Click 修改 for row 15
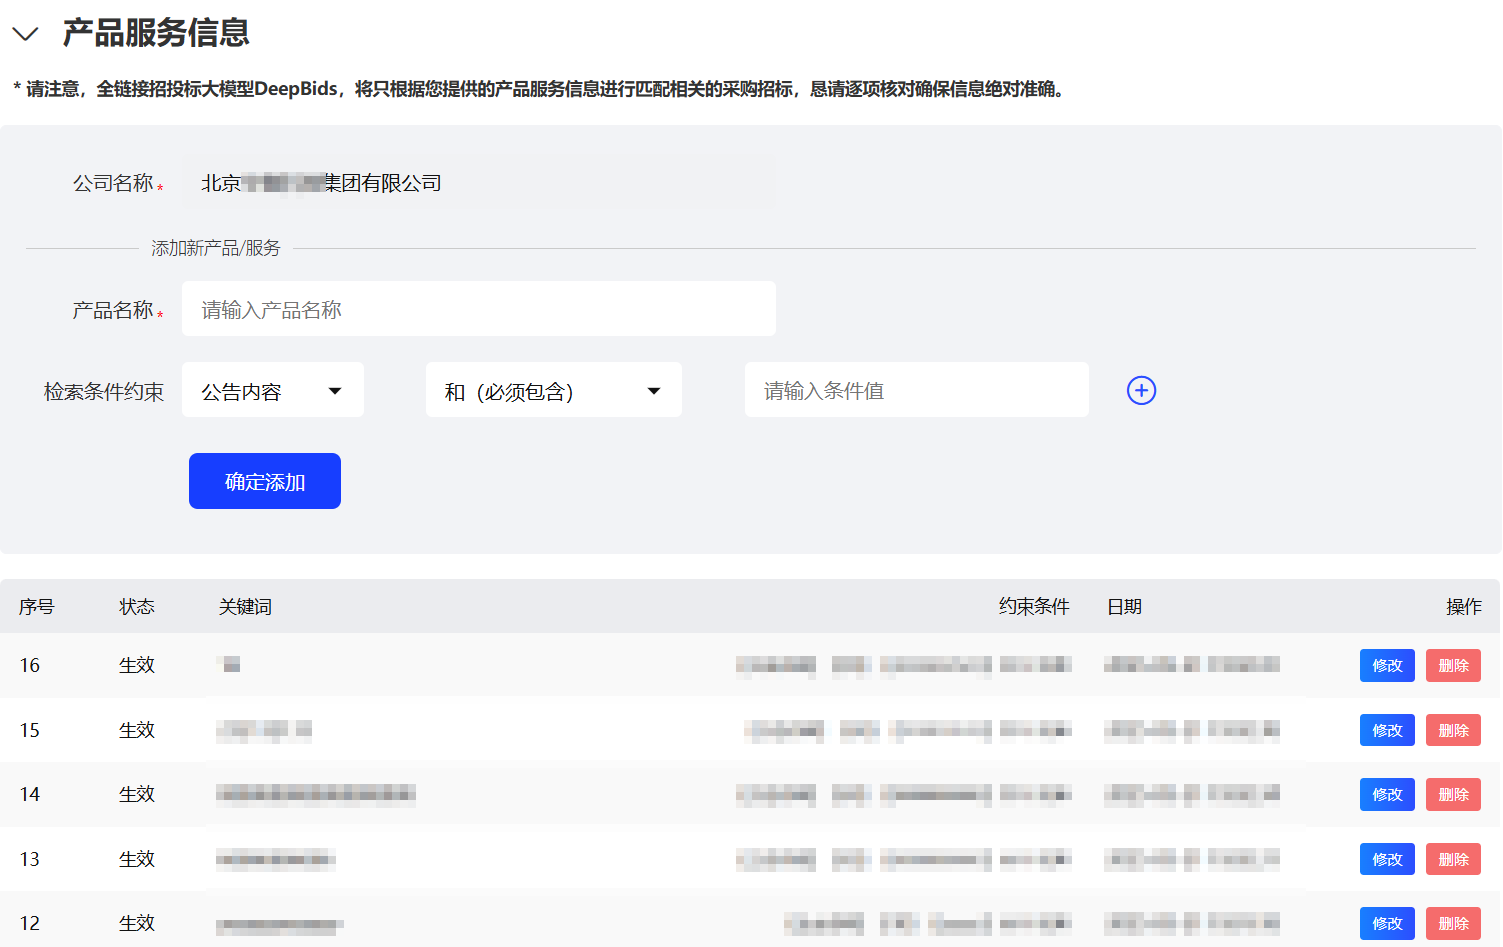Viewport: 1503px width, 947px height. tap(1386, 730)
